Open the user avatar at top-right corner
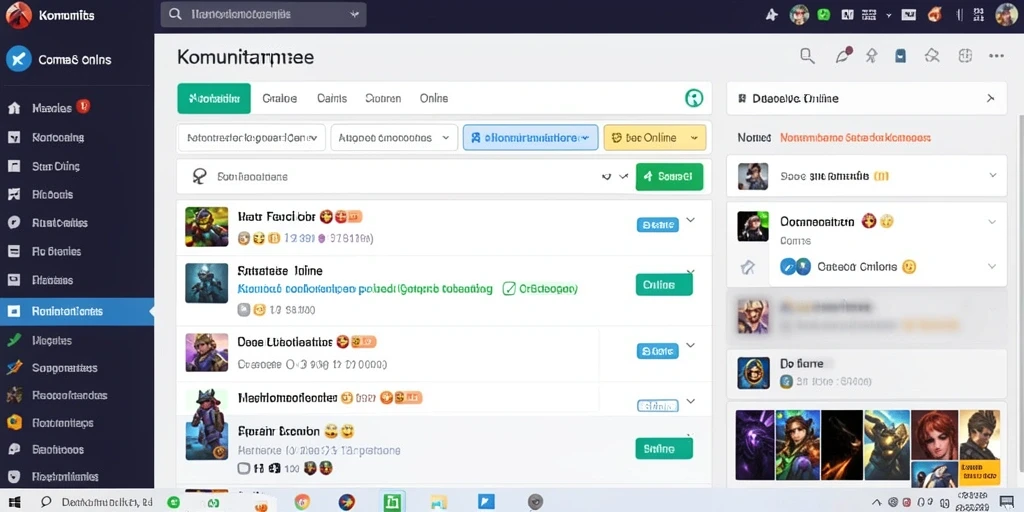 pyautogui.click(x=1006, y=14)
